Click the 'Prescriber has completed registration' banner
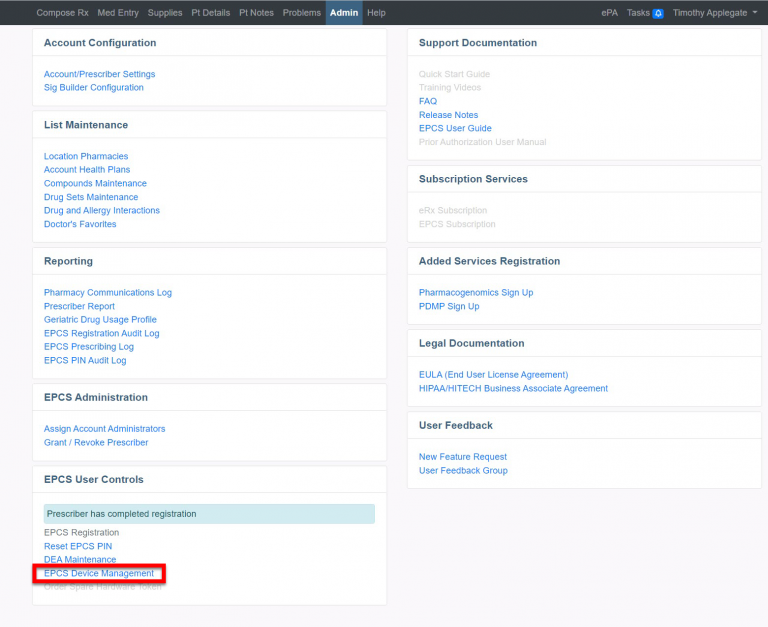768x627 pixels. click(x=209, y=514)
